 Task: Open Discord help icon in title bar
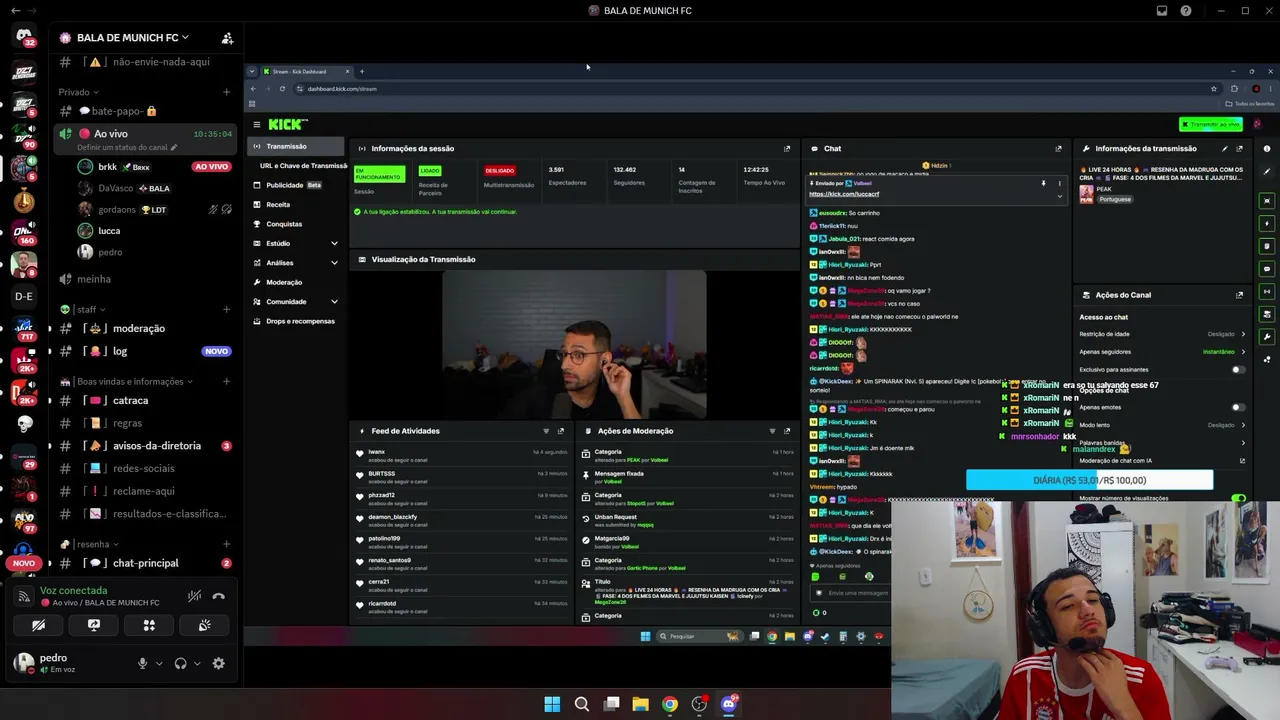pyautogui.click(x=1186, y=11)
